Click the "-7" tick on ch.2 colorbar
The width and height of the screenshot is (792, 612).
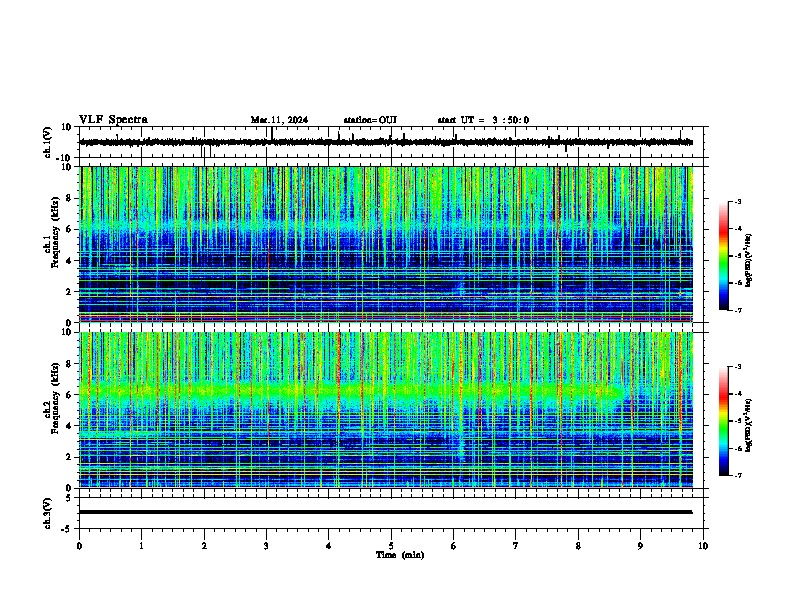737,475
